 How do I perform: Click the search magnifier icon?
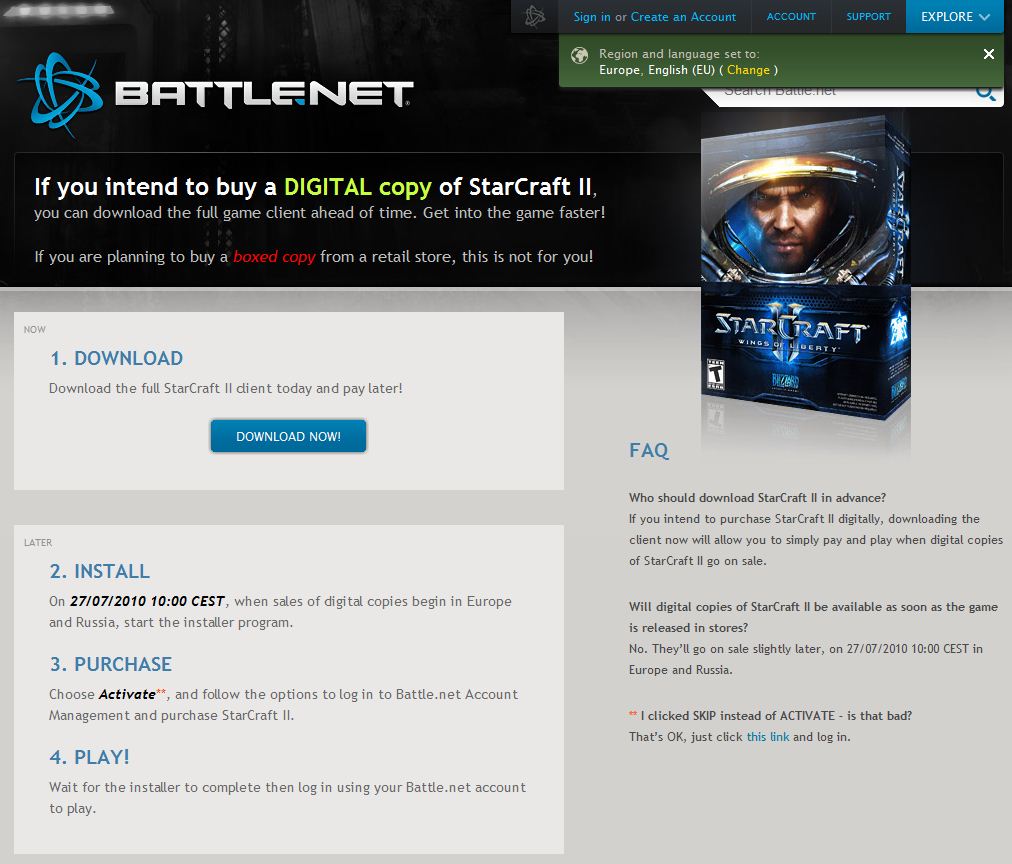pyautogui.click(x=986, y=94)
